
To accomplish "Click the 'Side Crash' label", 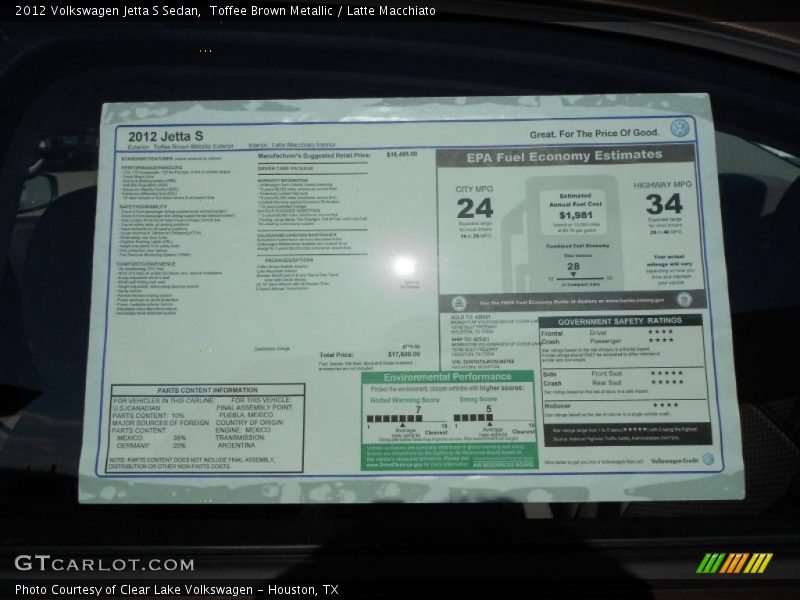I will click(553, 379).
